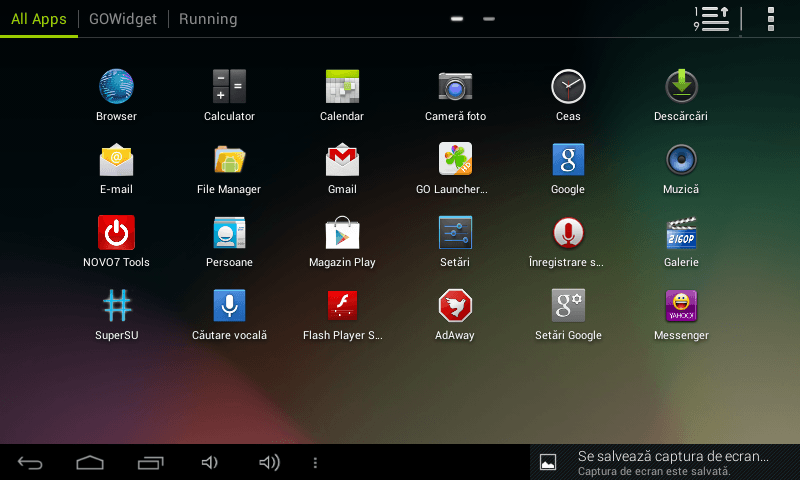Open Magazin Play store
The width and height of the screenshot is (800, 480).
(x=342, y=233)
